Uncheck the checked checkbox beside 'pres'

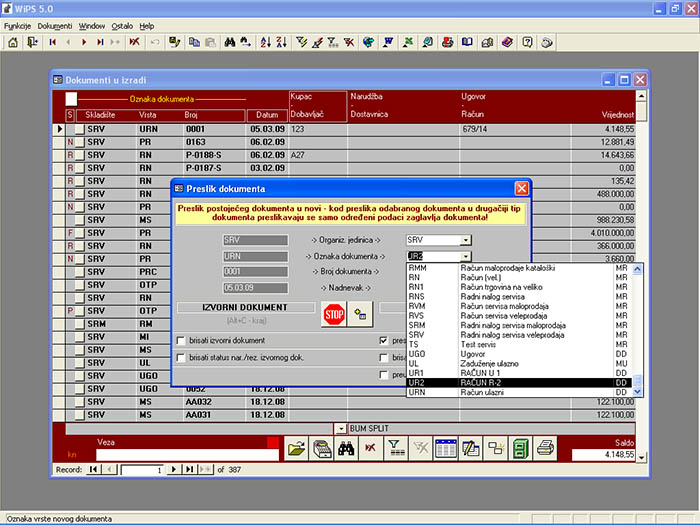(383, 341)
